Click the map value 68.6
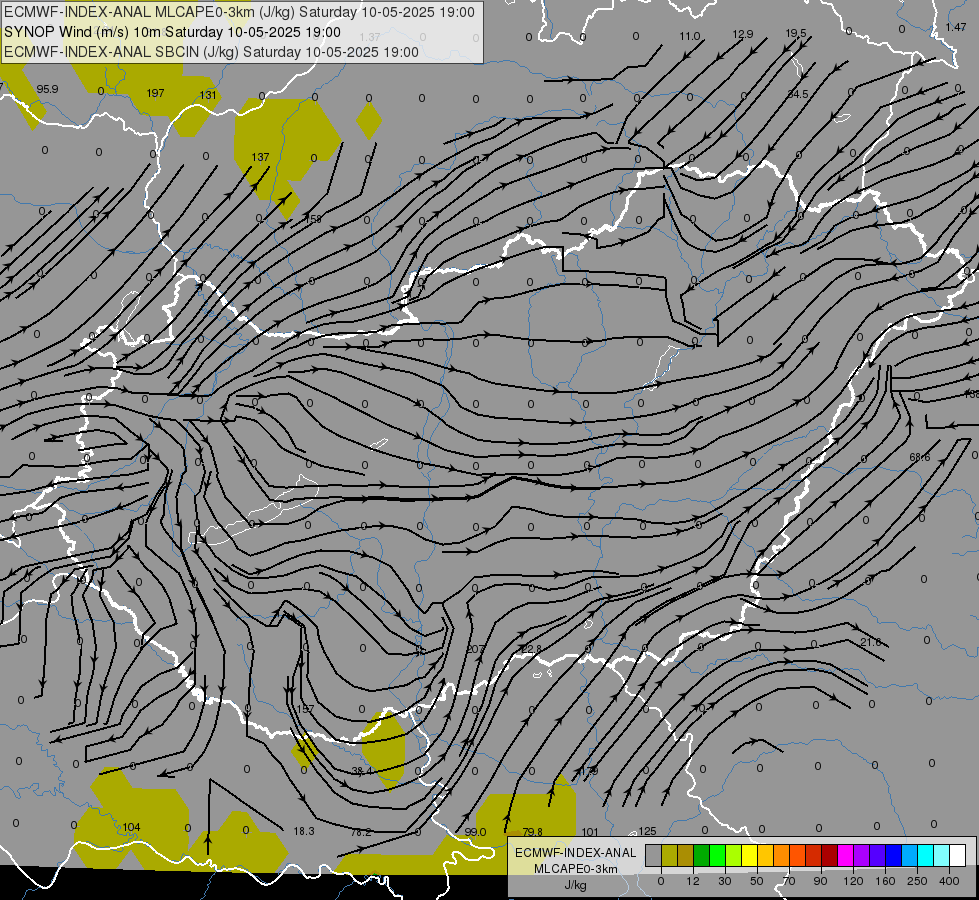The width and height of the screenshot is (979, 900). (x=920, y=457)
